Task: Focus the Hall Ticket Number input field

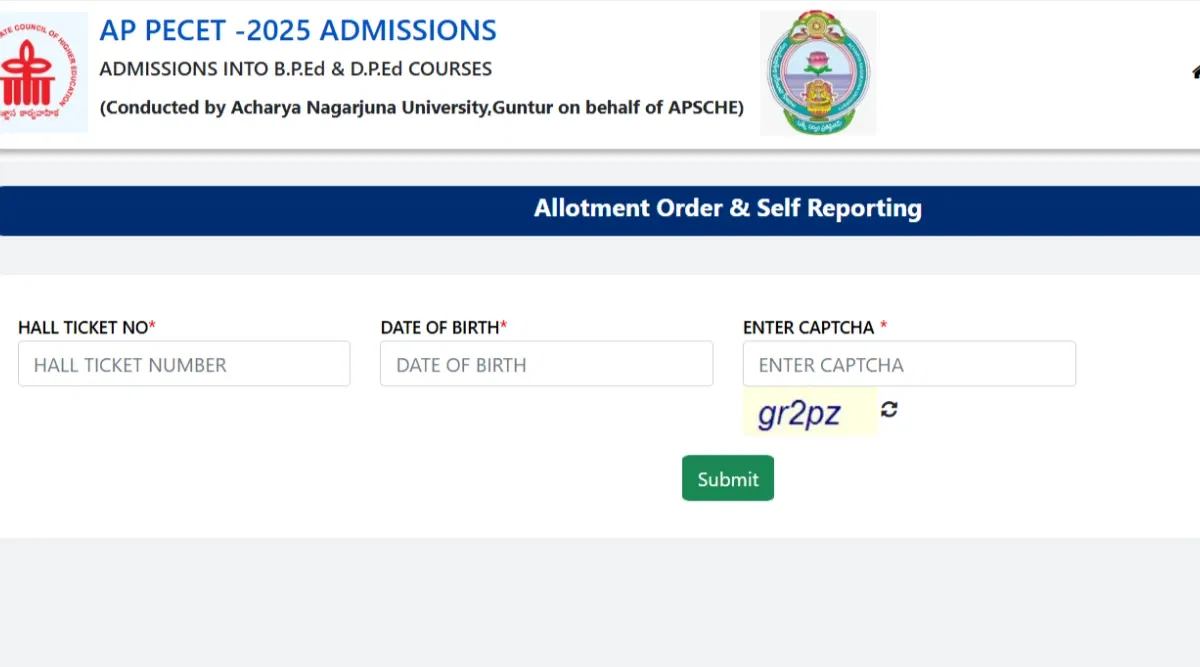Action: (184, 364)
